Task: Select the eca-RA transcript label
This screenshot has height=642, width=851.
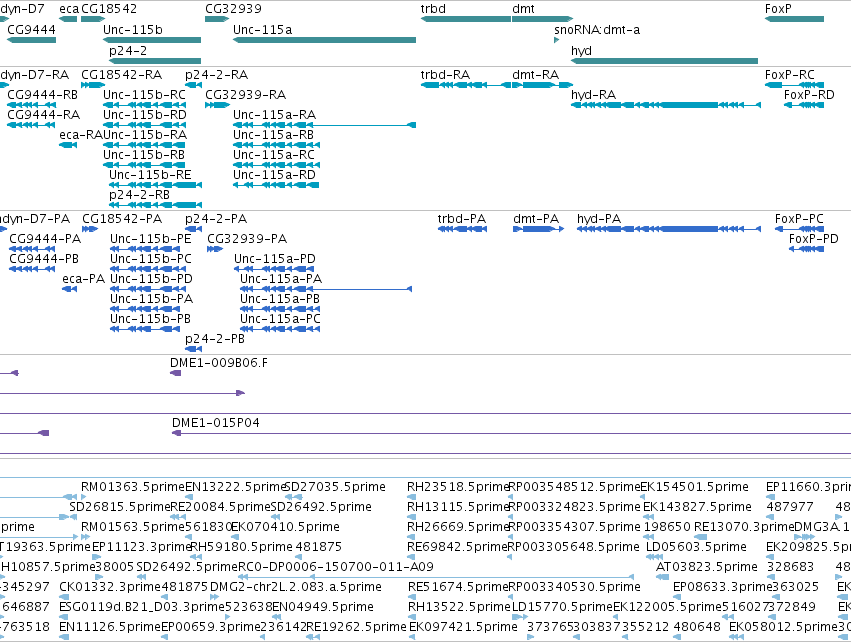Action: tap(81, 135)
